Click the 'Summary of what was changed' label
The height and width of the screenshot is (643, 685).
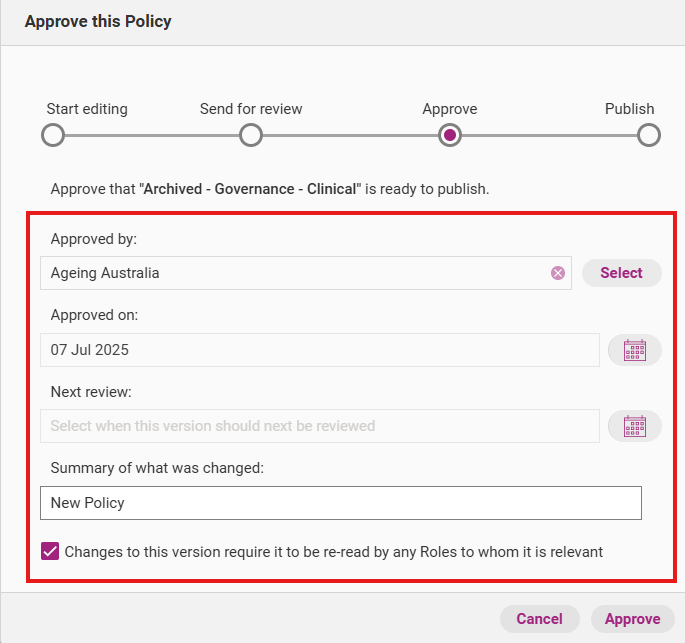157,467
